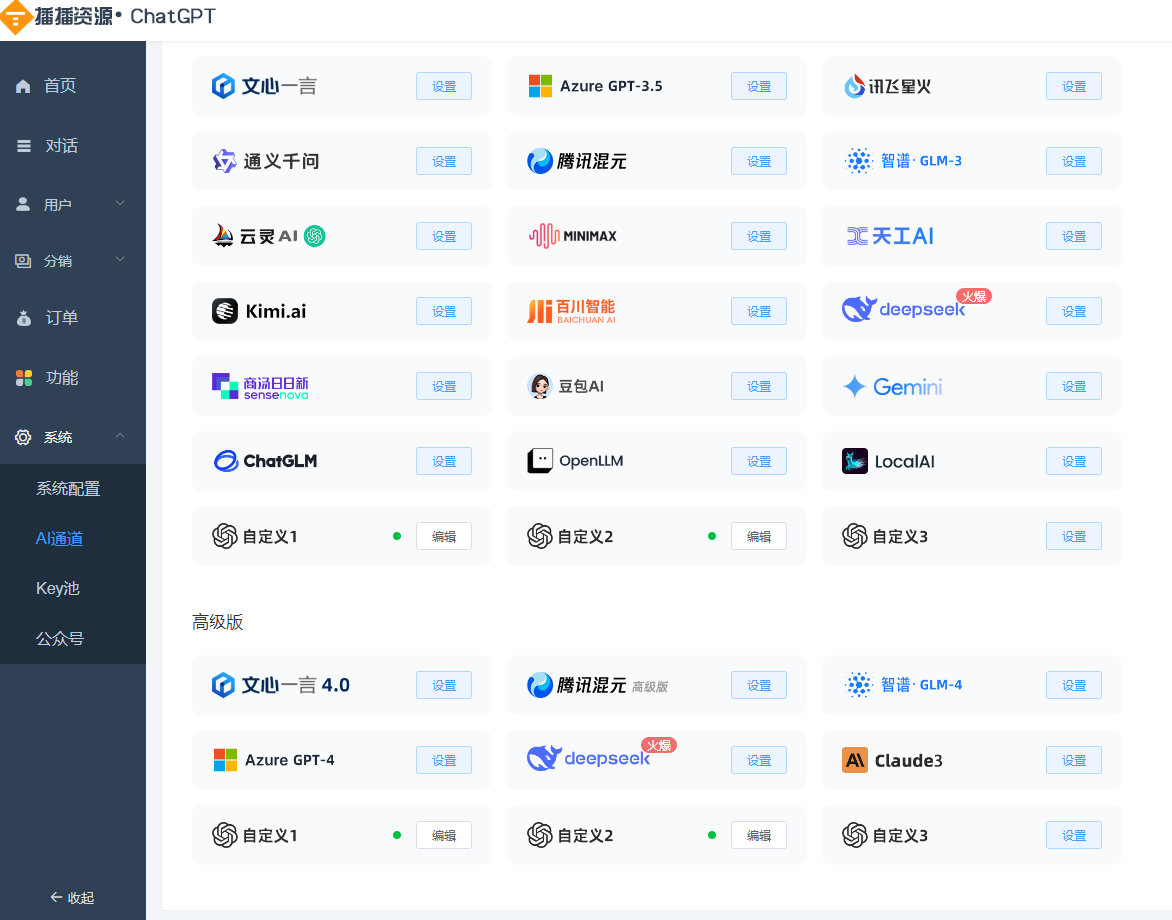The width and height of the screenshot is (1172, 920).
Task: Click 设置 for 讯飞星火
Action: [1074, 86]
